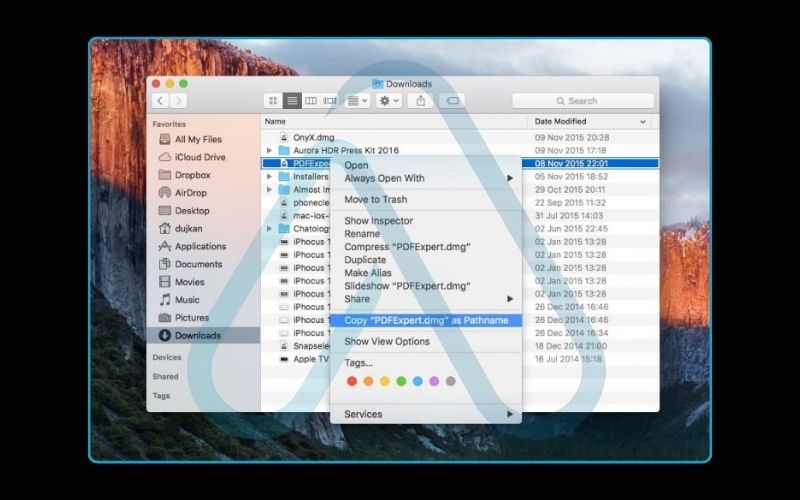
Task: Apply the red tag color
Action: coord(352,381)
